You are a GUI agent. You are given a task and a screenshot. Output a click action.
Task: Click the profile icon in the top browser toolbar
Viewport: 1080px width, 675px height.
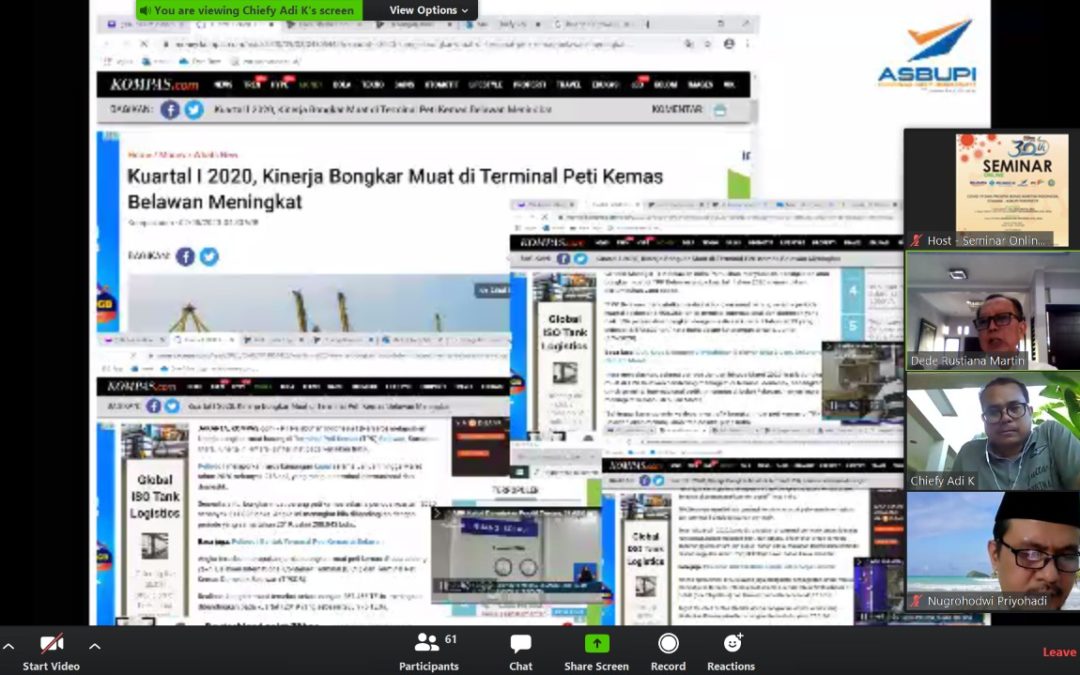tap(729, 43)
